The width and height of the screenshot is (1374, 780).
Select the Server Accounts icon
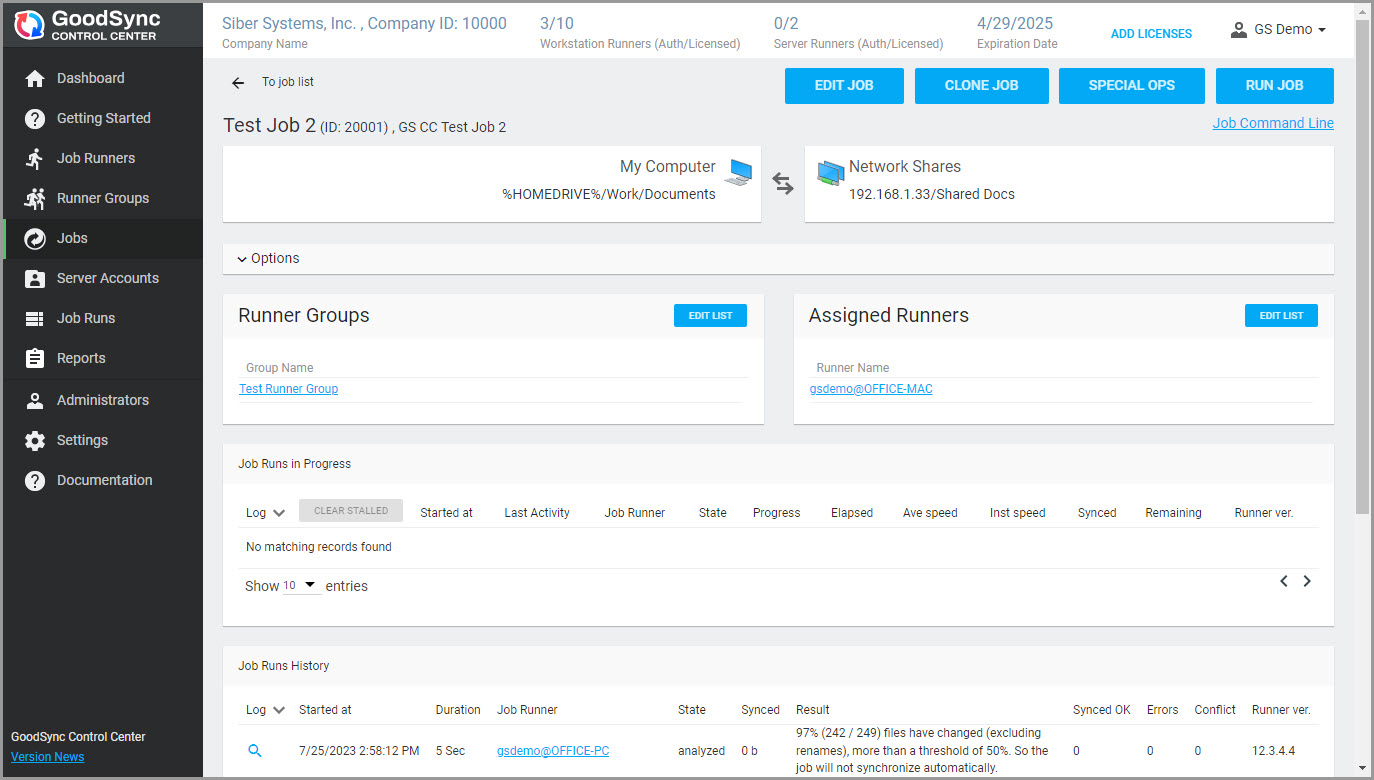(x=35, y=278)
